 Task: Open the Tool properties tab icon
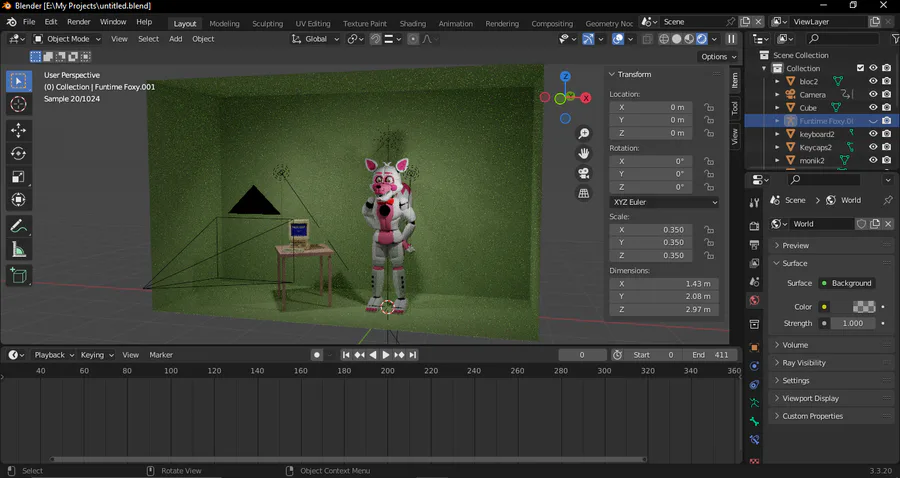point(754,203)
